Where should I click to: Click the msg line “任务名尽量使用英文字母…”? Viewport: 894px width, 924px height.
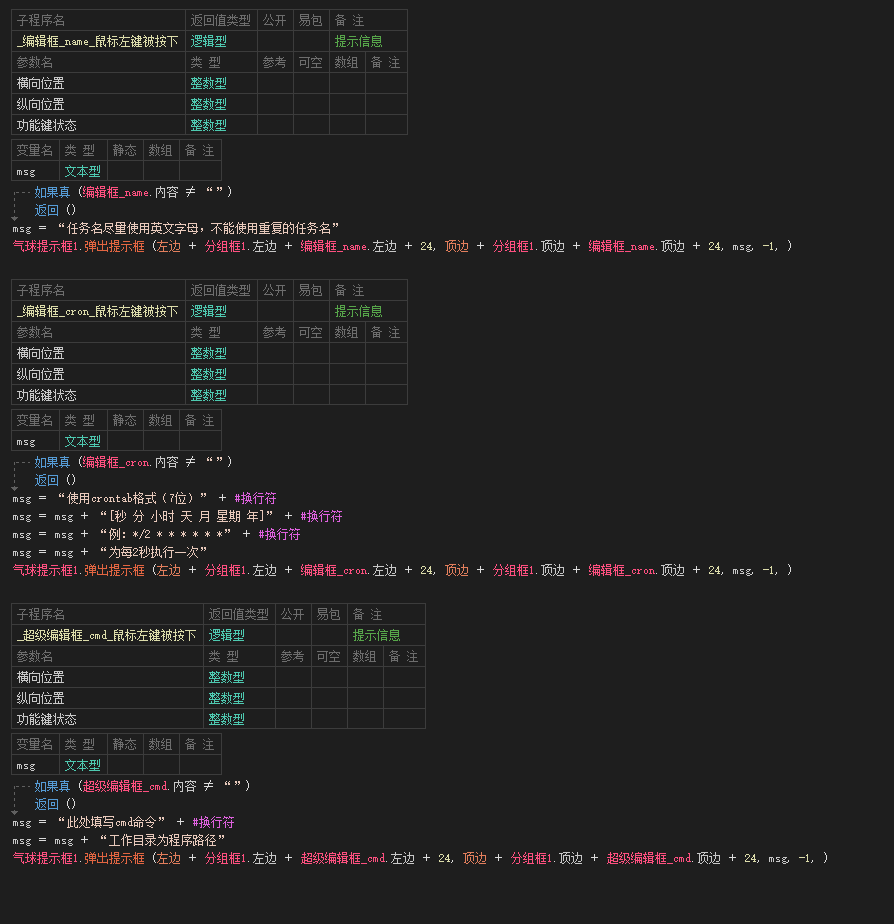click(x=176, y=229)
